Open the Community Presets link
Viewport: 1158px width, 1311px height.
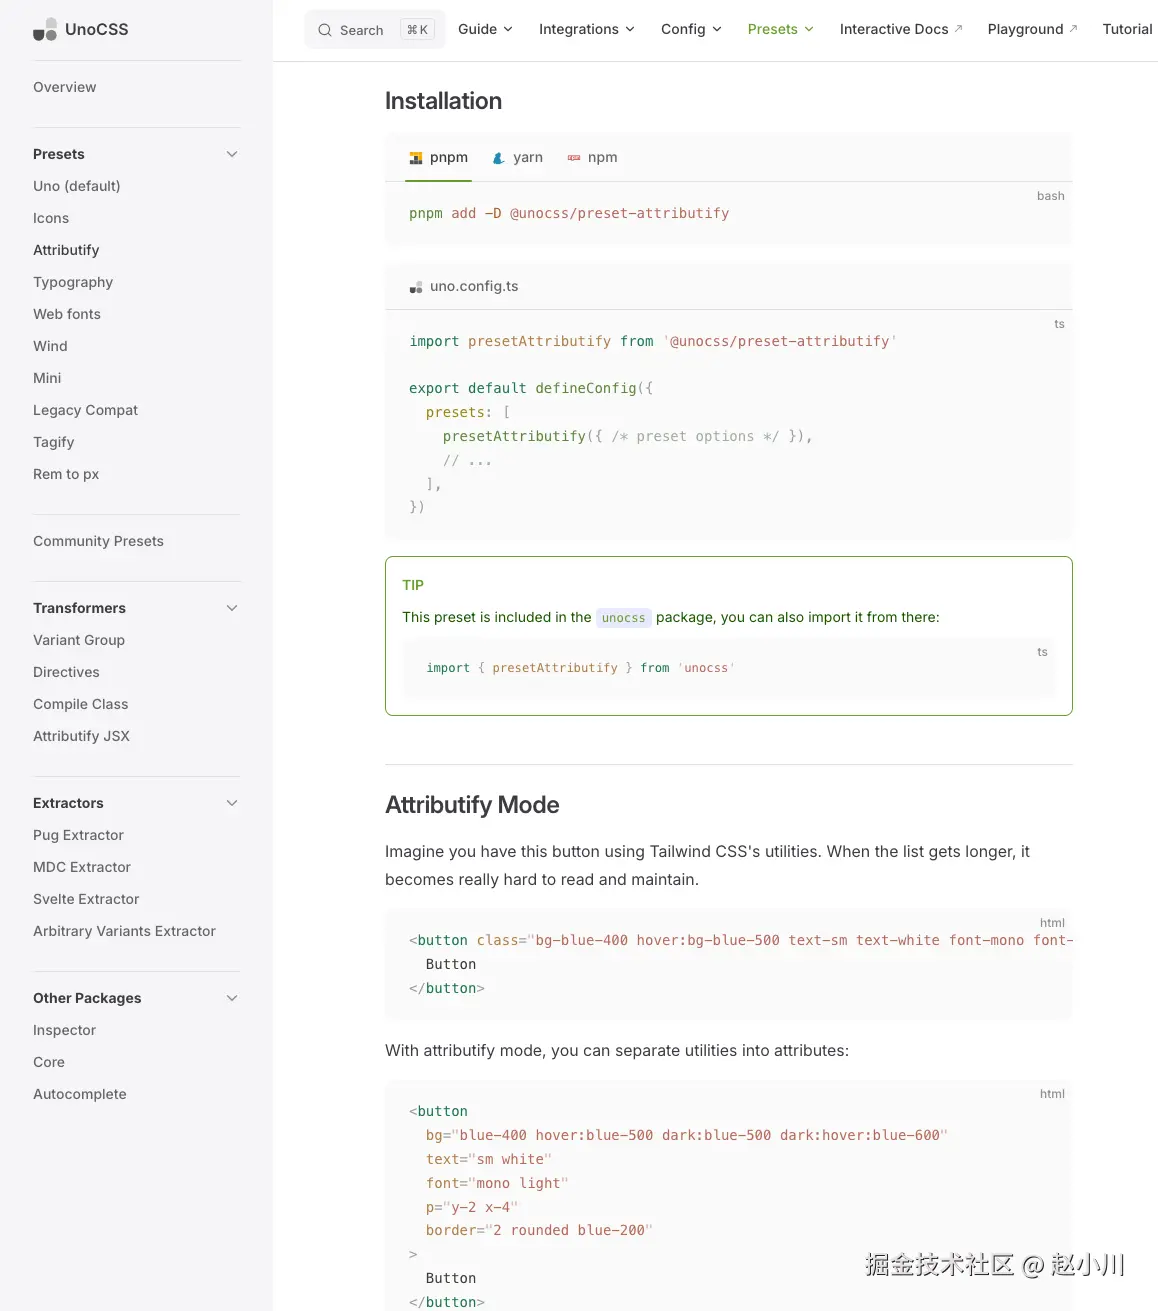[98, 541]
